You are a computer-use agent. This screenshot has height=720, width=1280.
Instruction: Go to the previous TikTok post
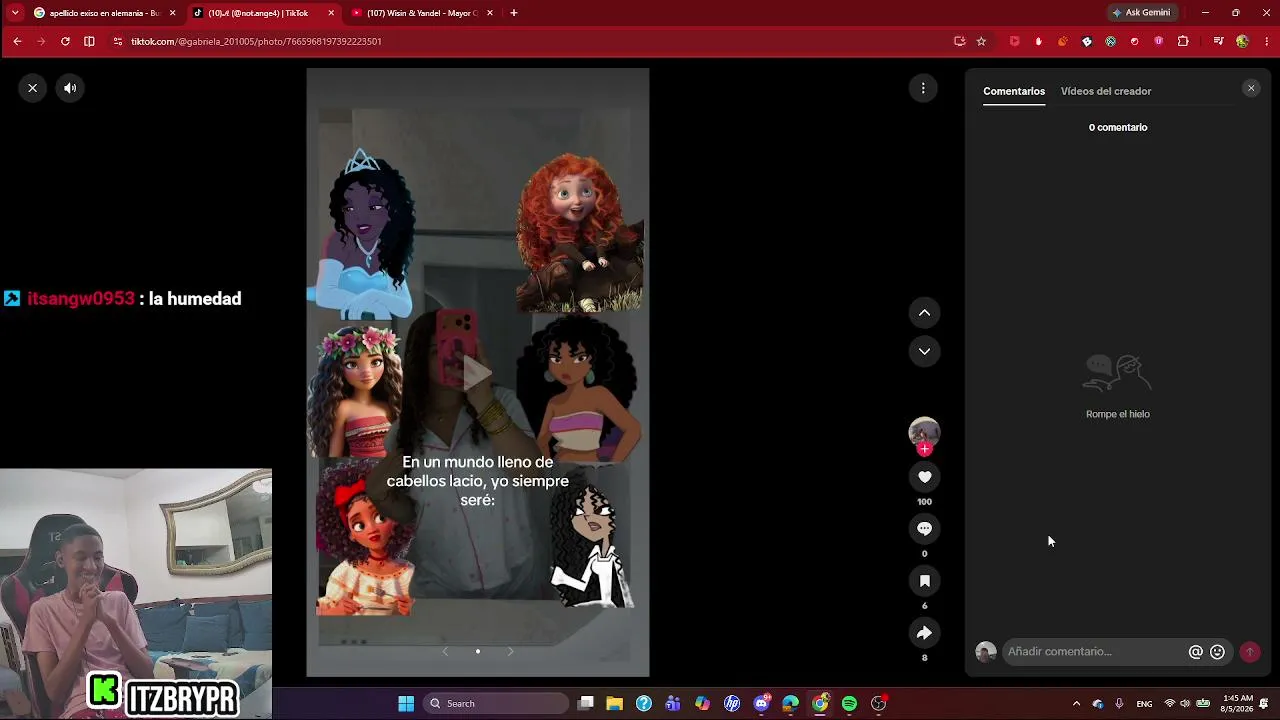[924, 313]
